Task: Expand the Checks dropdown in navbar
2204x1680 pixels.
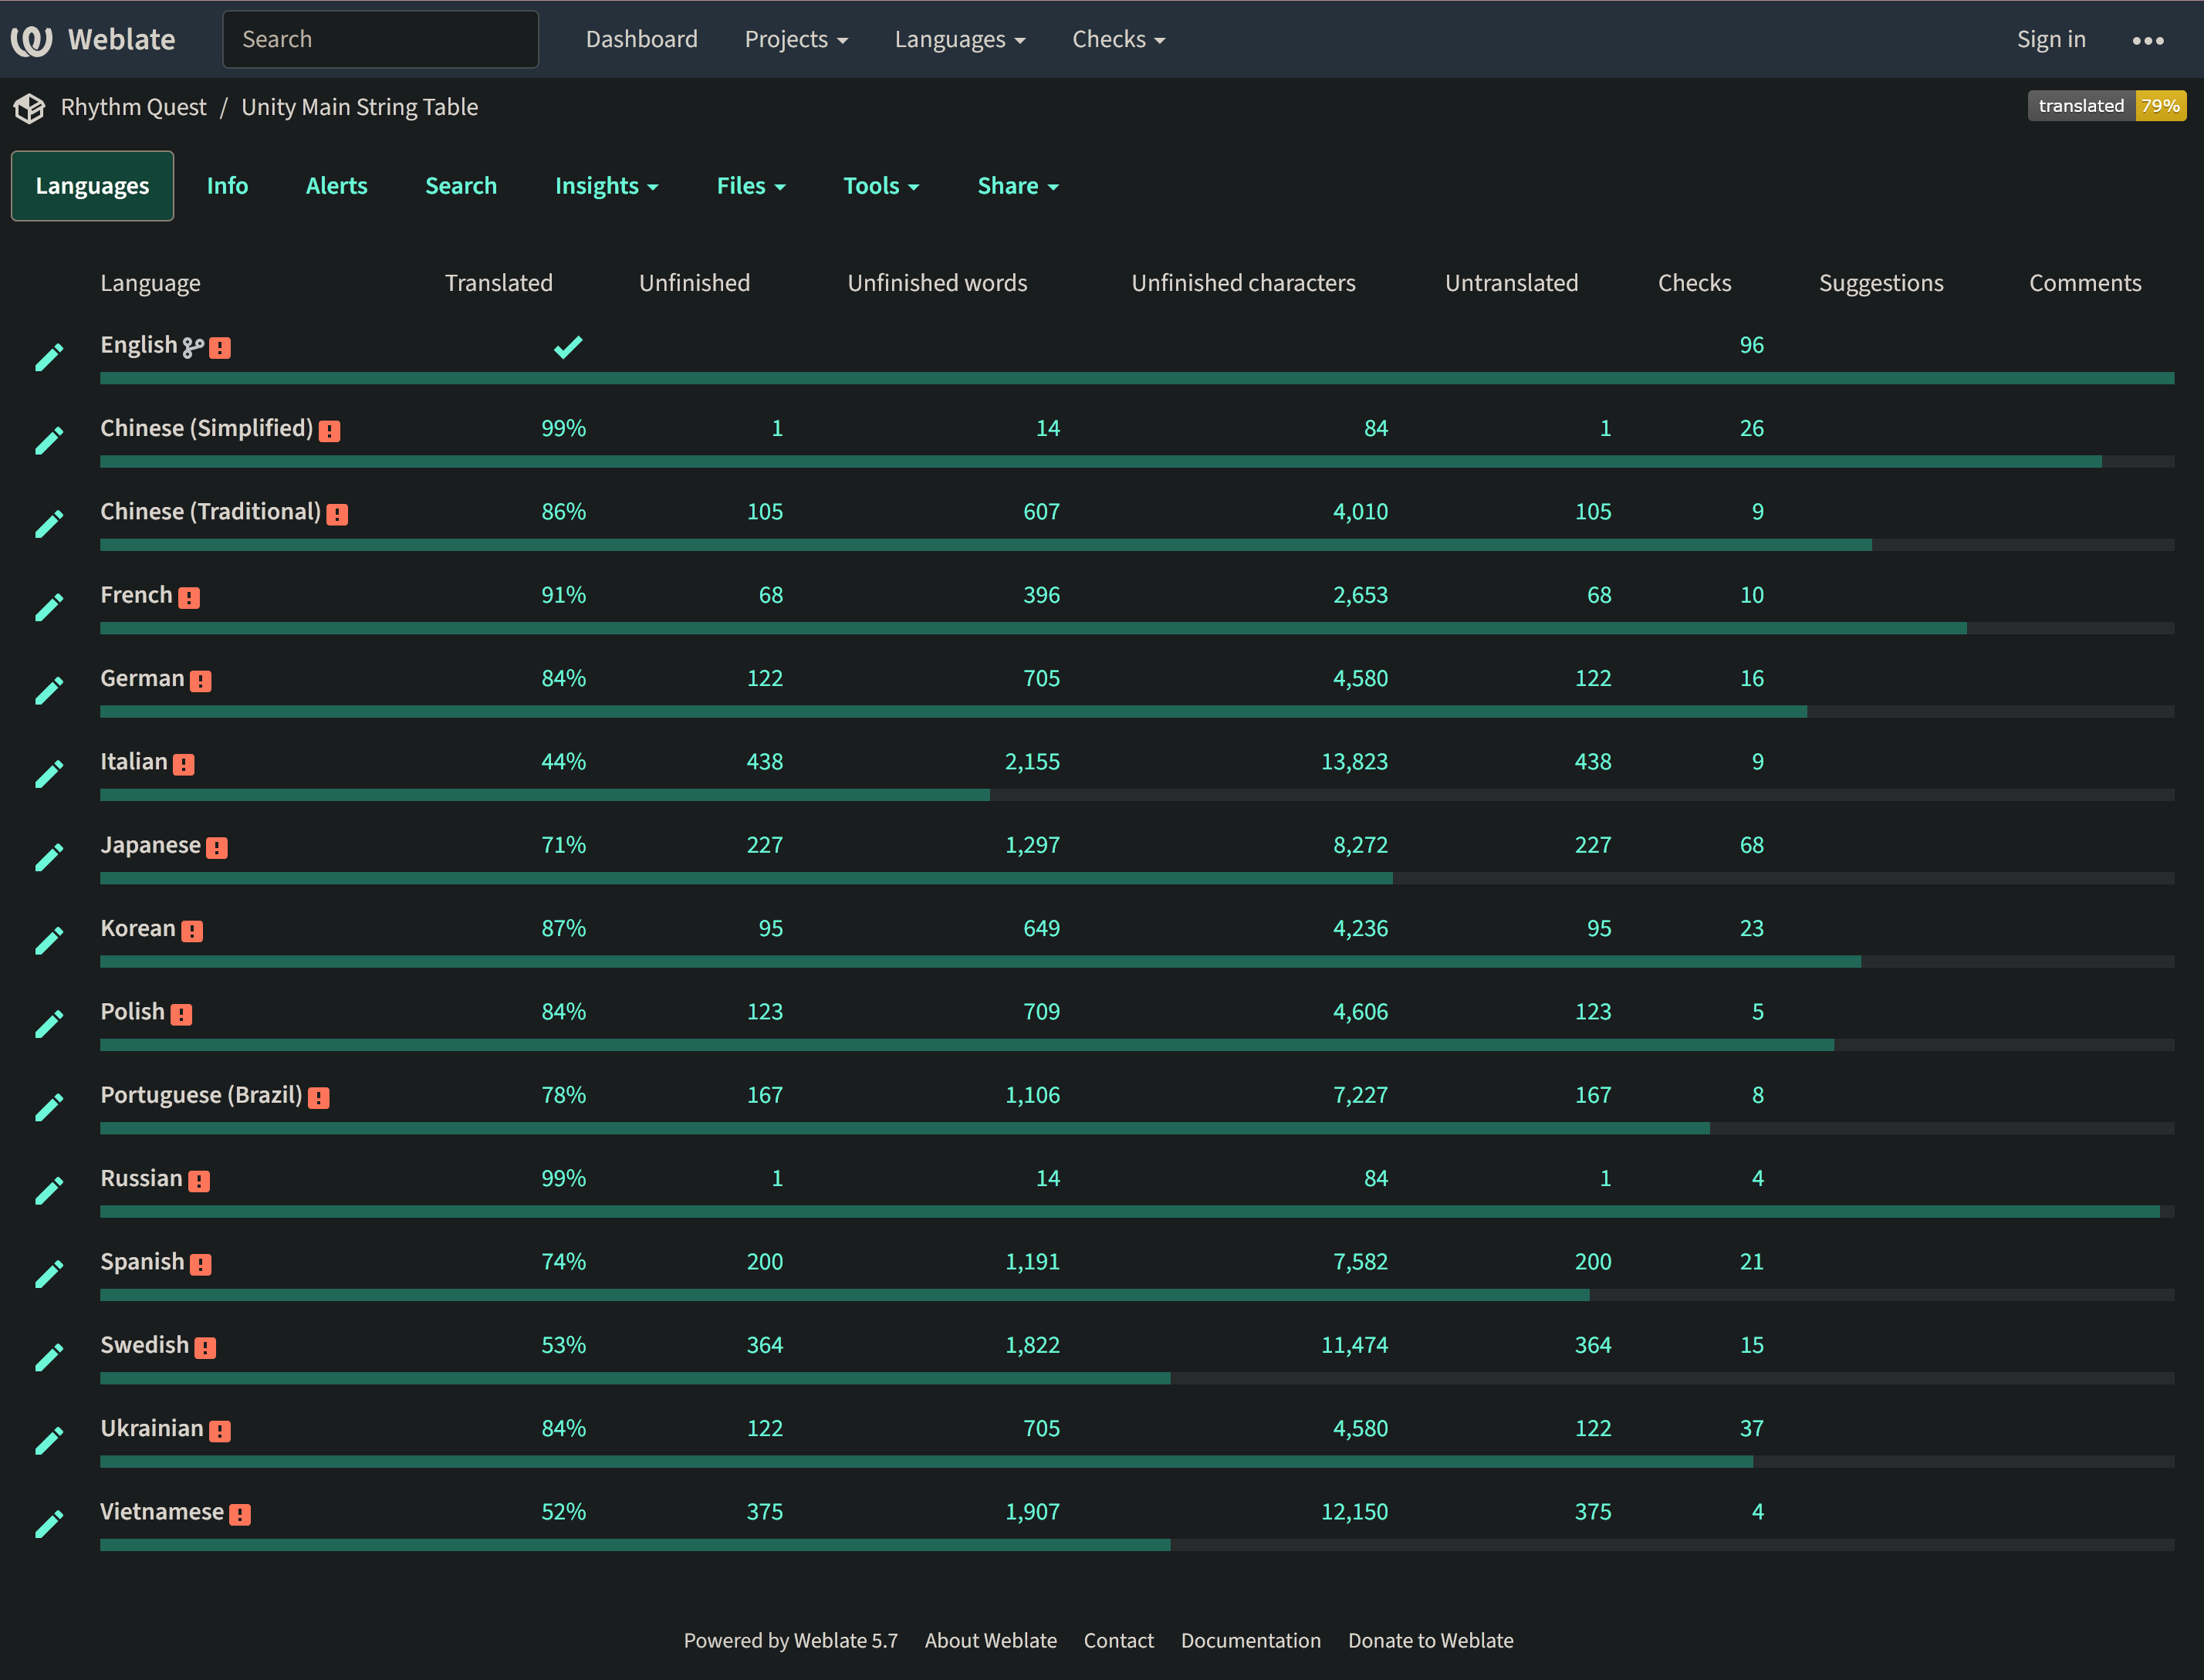Action: 1118,40
